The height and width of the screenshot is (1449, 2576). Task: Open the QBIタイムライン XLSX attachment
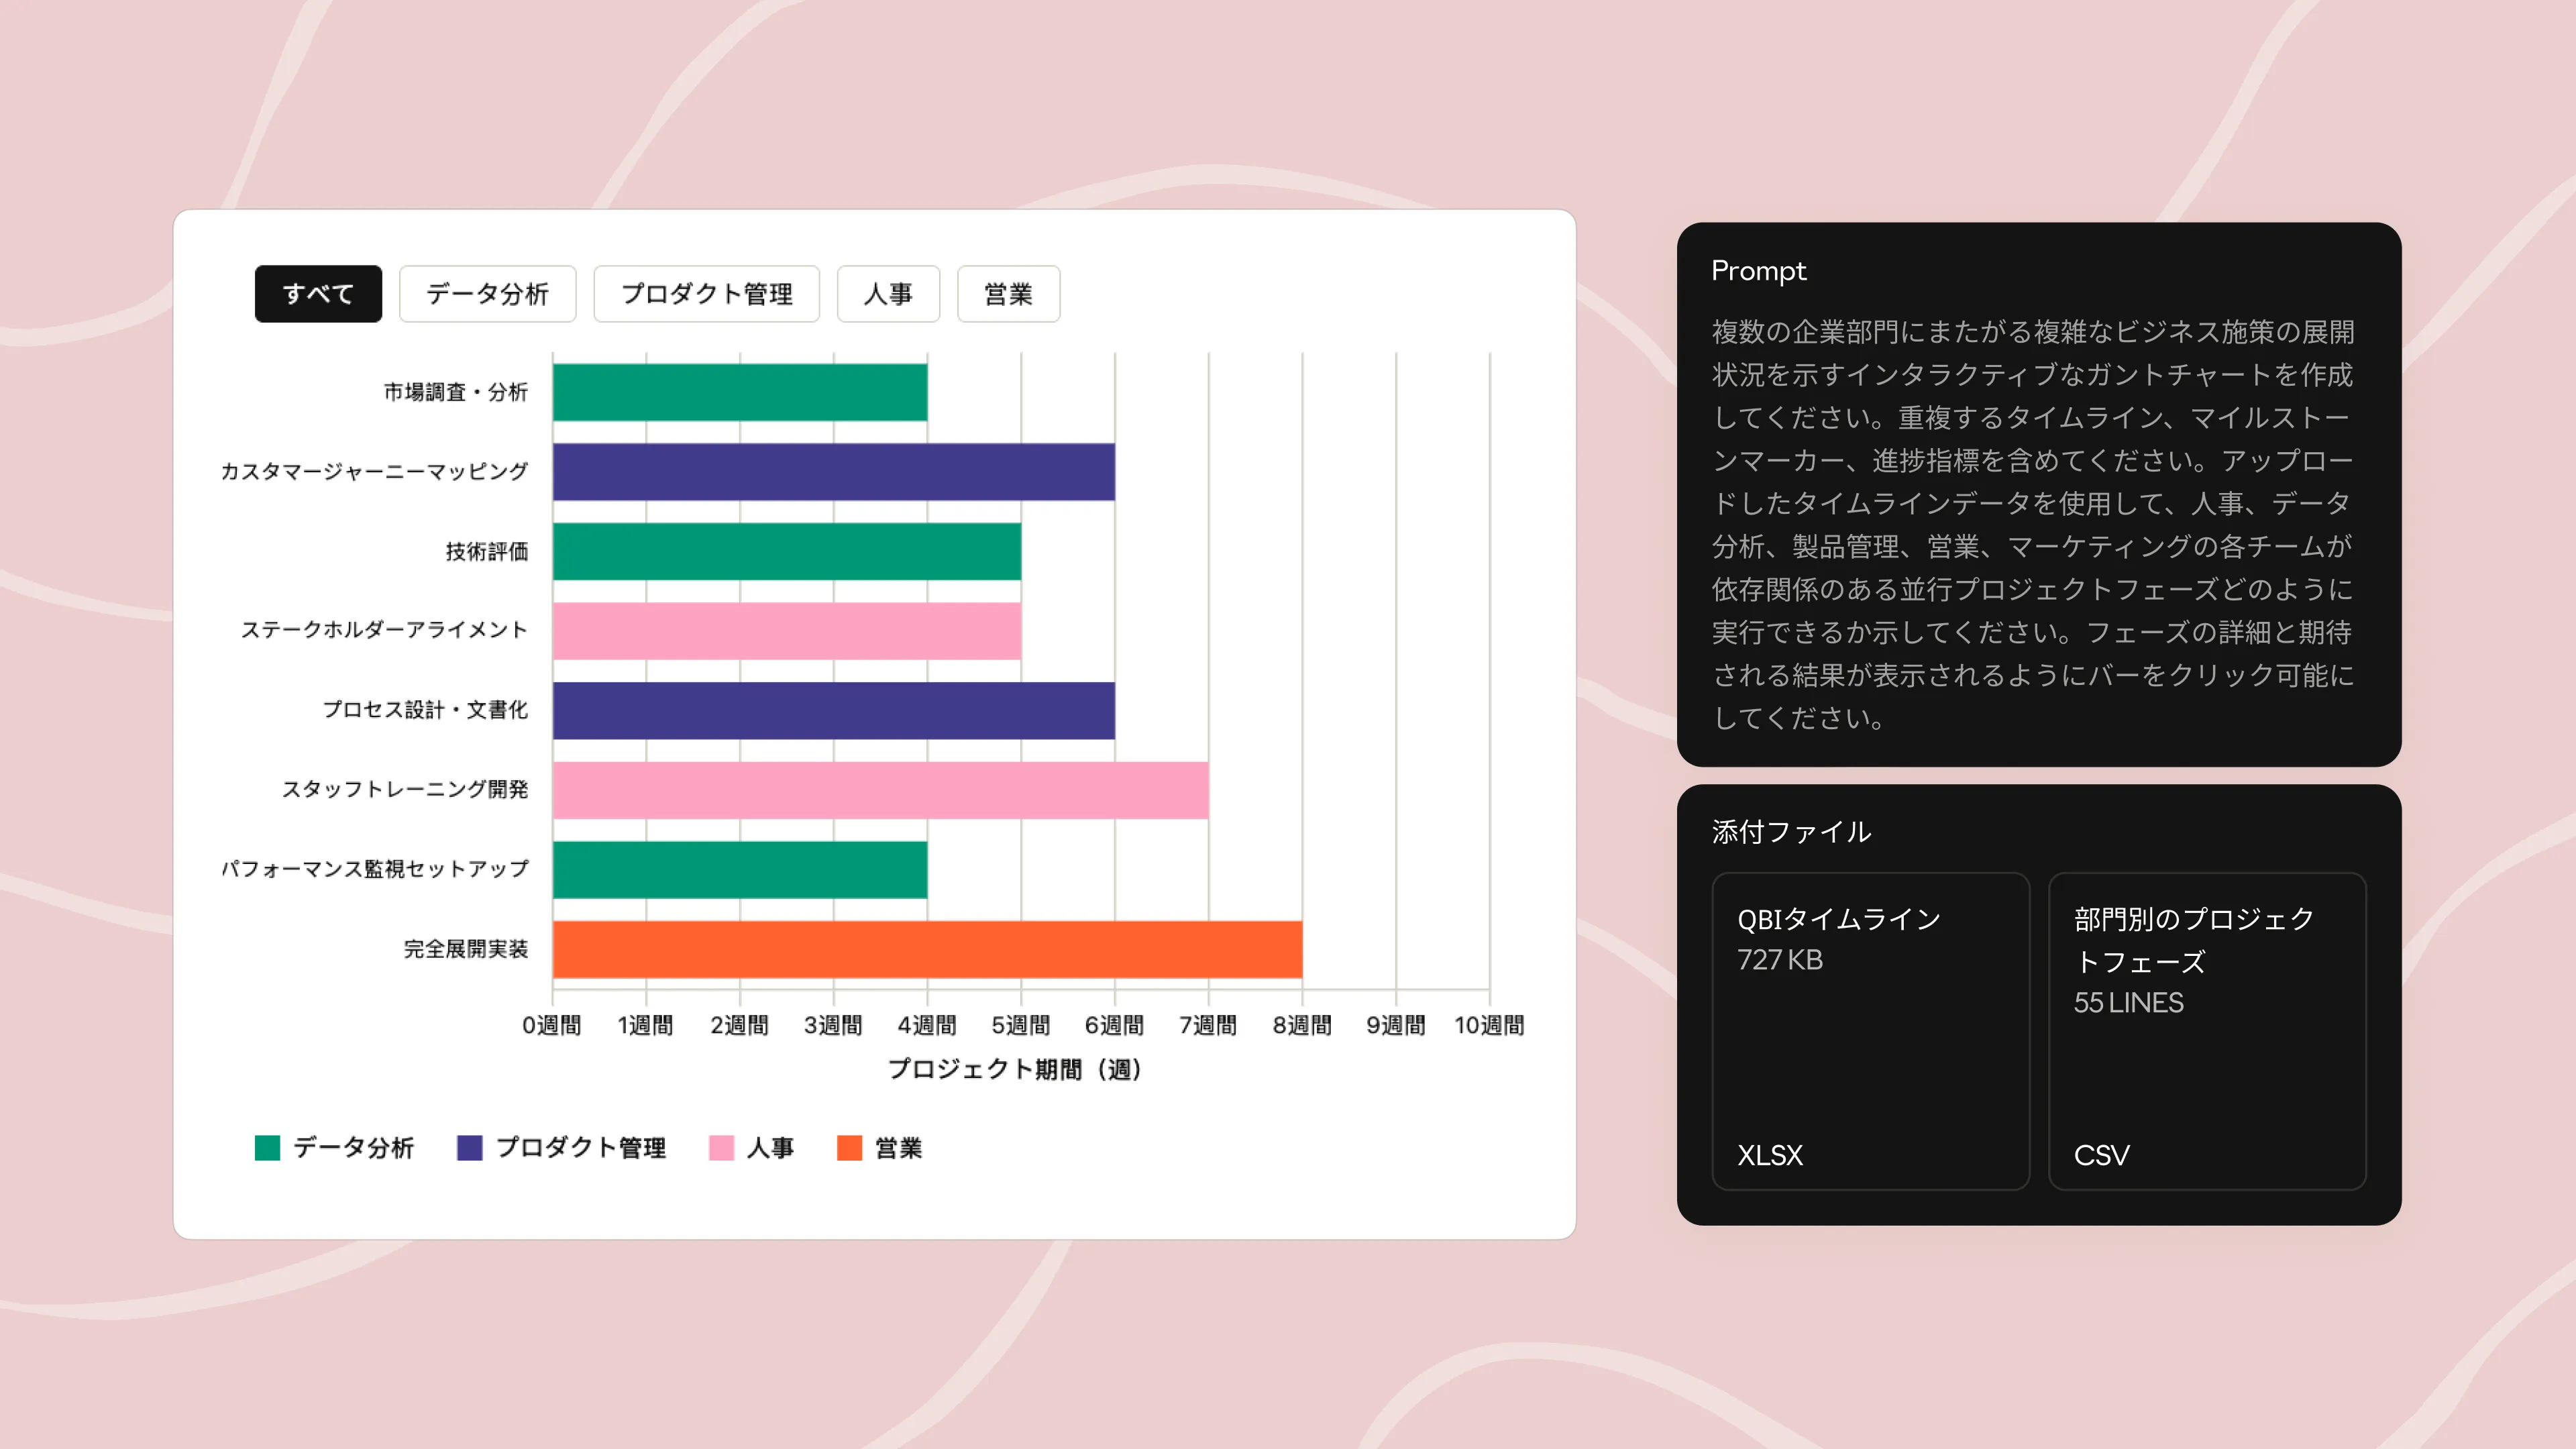1870,1031
